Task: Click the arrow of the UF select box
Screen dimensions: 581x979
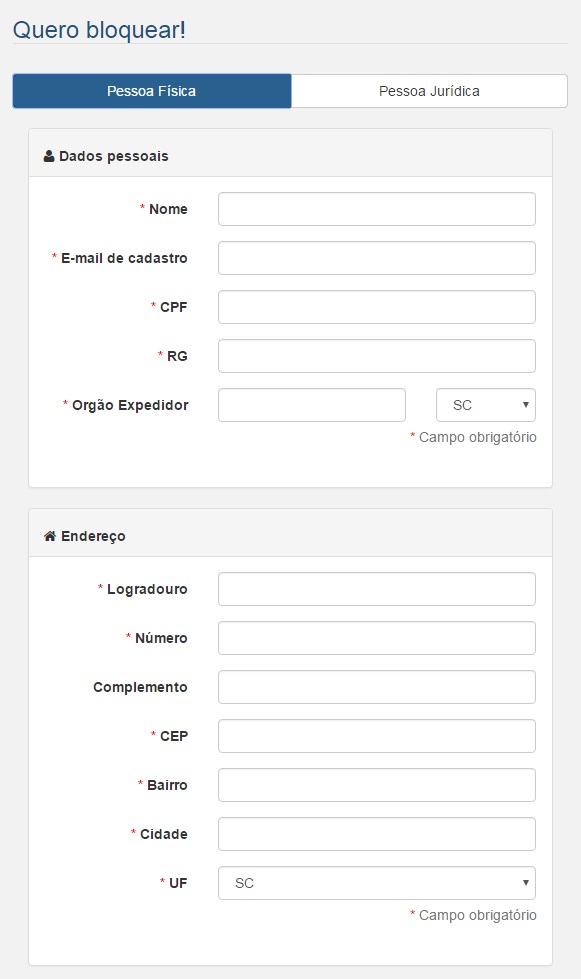Action: click(x=525, y=883)
